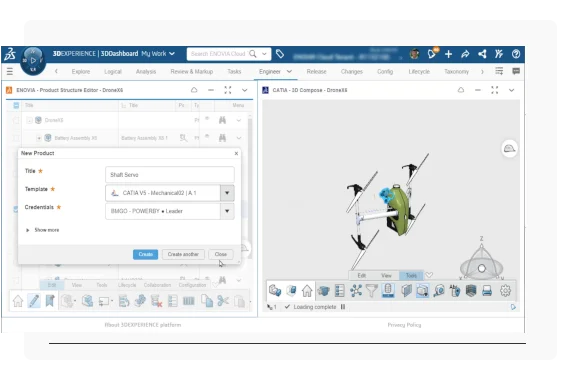
Task: Click the Create button
Action: pos(145,254)
